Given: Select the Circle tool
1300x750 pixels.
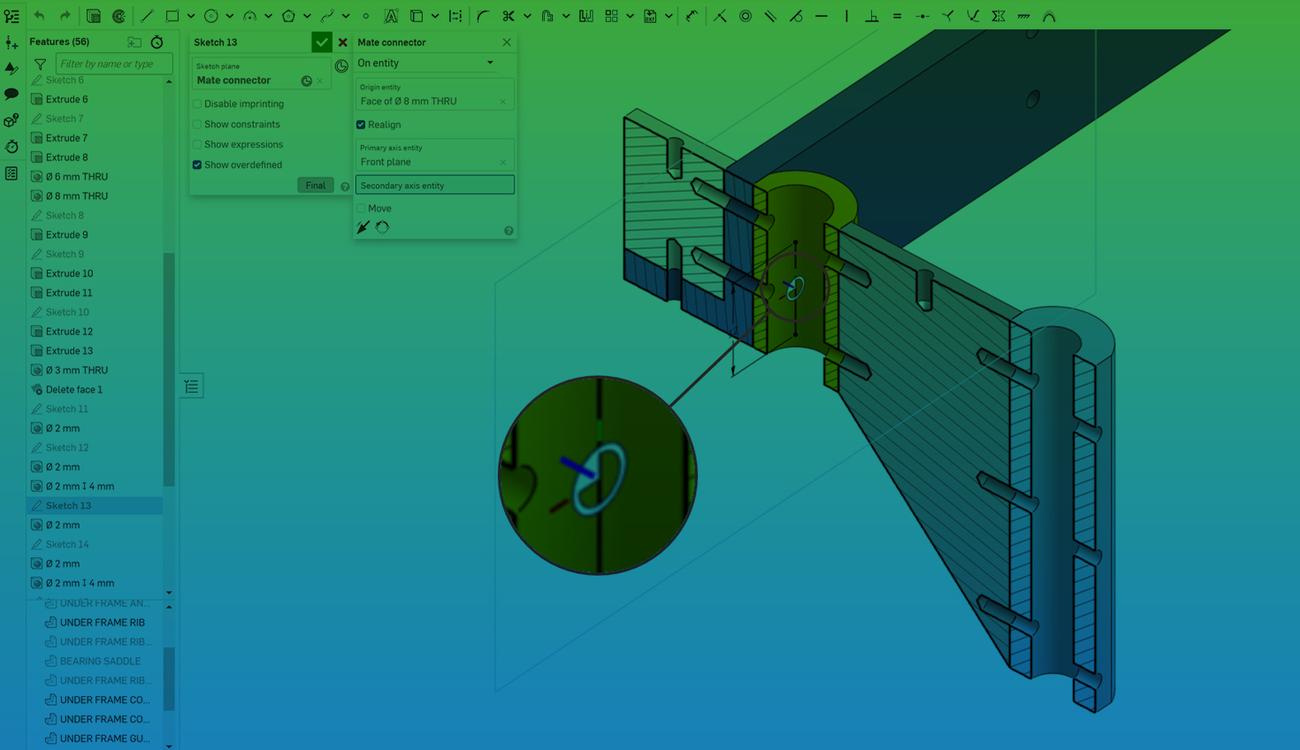Looking at the screenshot, I should point(210,15).
